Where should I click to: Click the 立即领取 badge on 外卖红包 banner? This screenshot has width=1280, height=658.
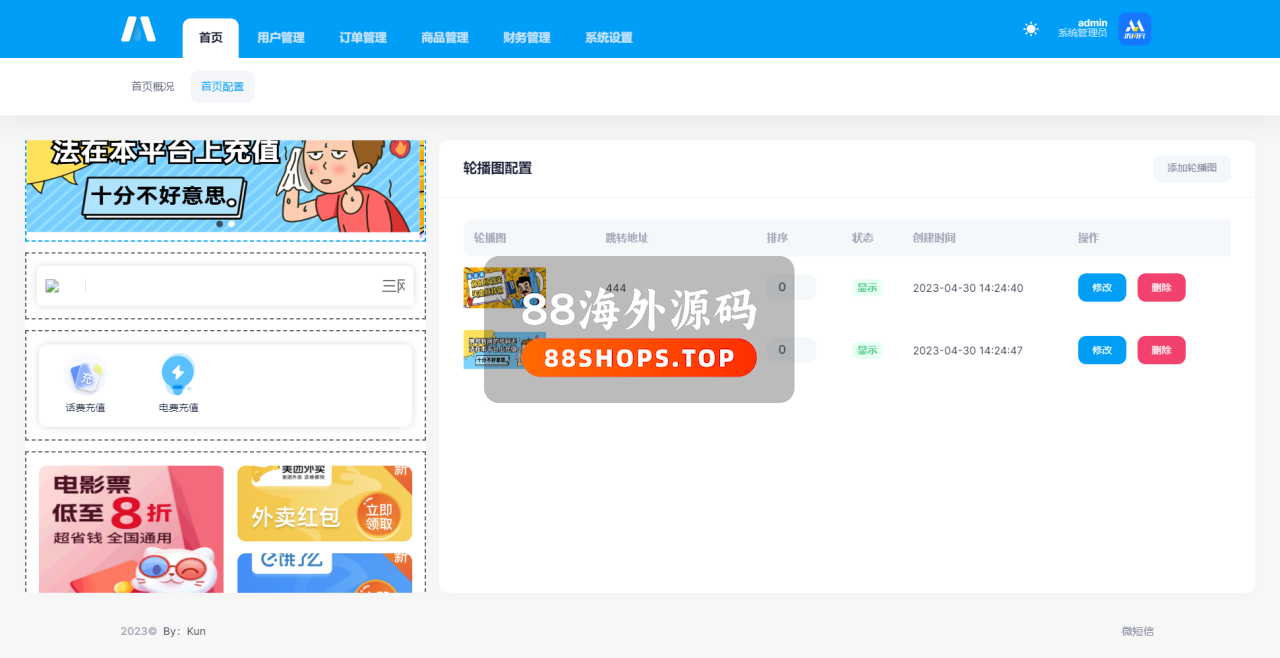click(379, 515)
